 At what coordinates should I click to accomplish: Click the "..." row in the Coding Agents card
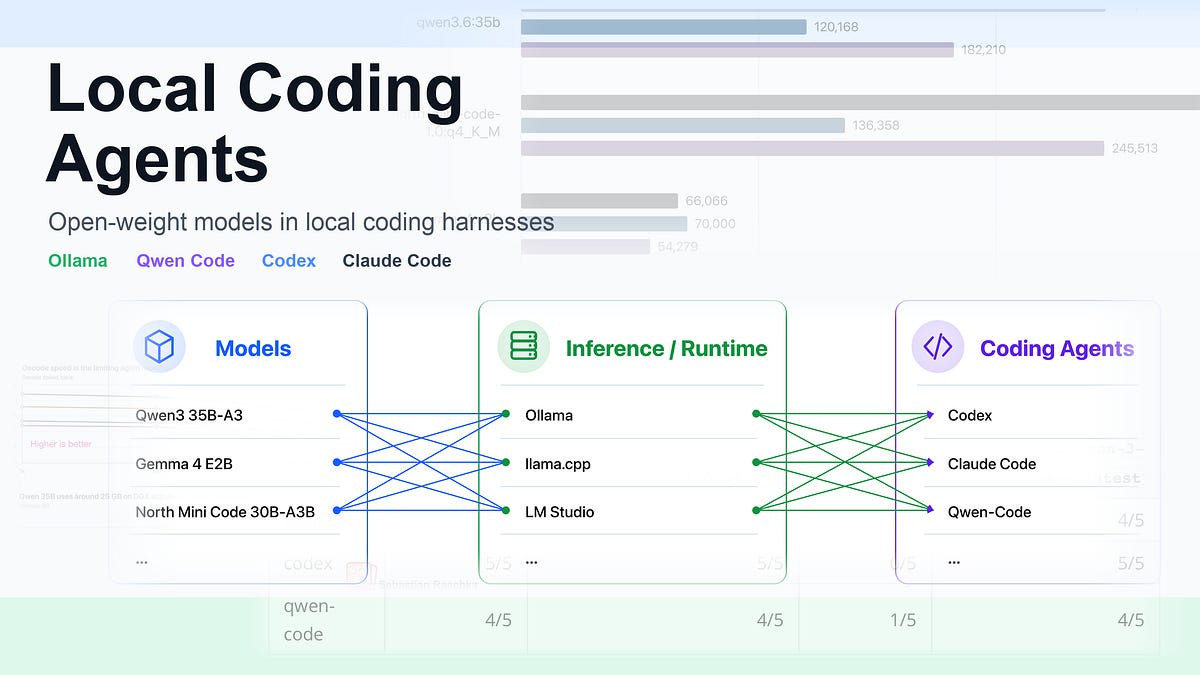(x=954, y=562)
